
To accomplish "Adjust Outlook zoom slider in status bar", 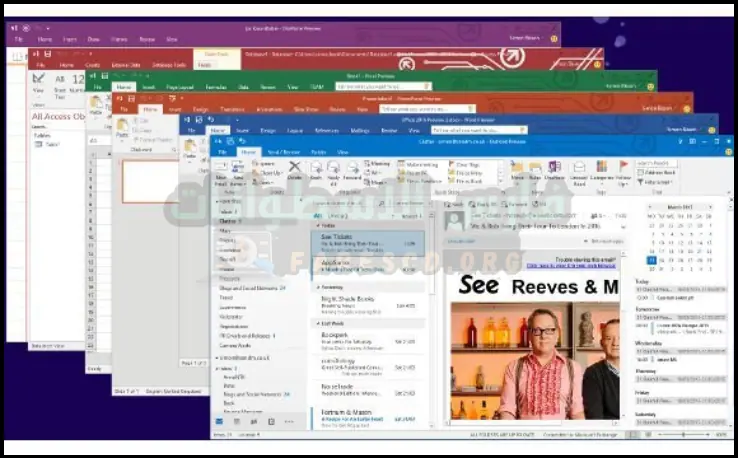I will pyautogui.click(x=684, y=434).
